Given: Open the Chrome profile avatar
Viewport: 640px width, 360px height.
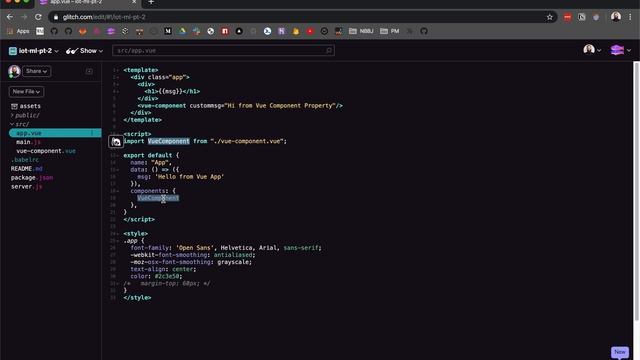Looking at the screenshot, I should 616,17.
